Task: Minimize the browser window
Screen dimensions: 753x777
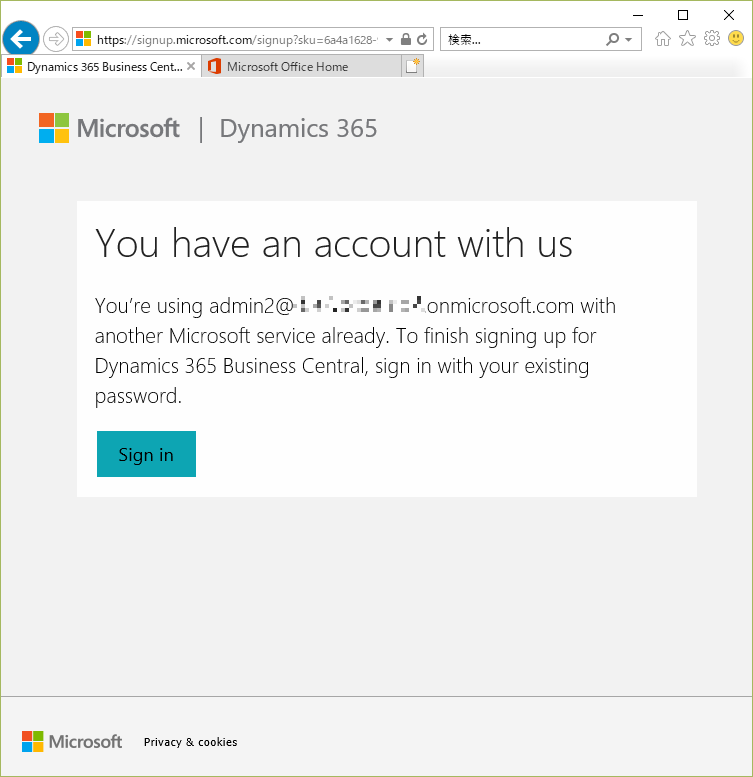Action: pyautogui.click(x=638, y=15)
